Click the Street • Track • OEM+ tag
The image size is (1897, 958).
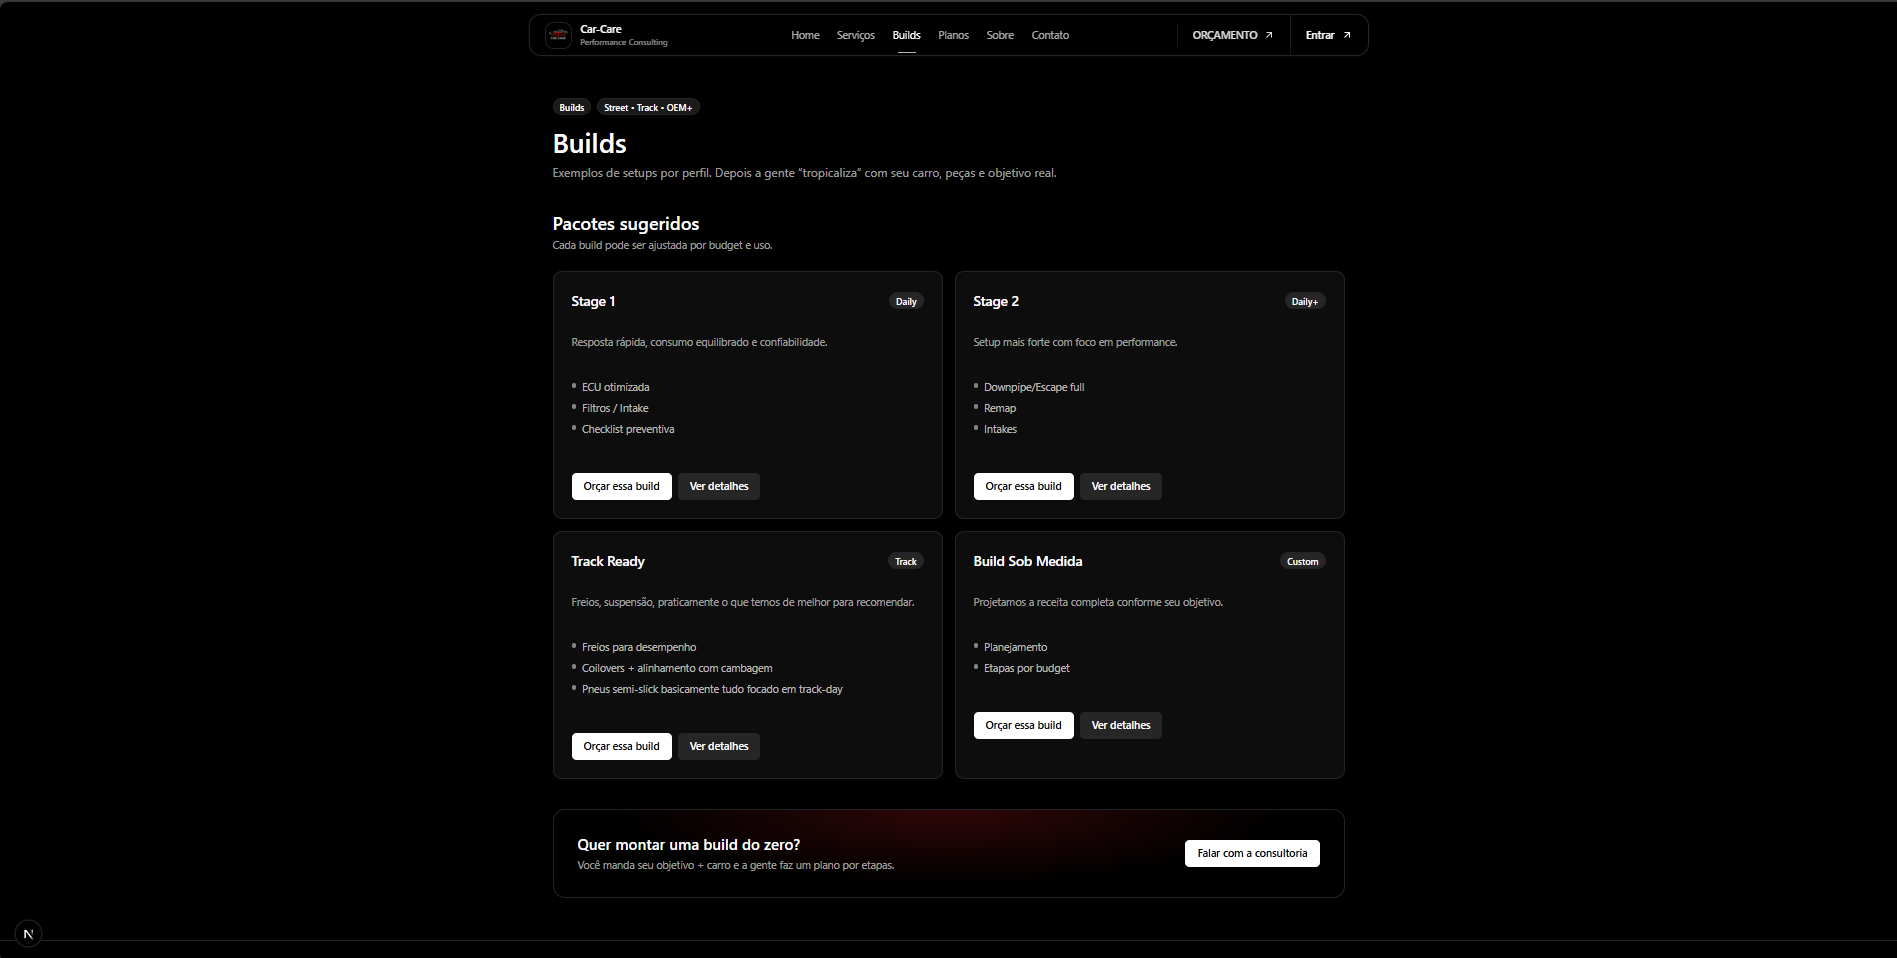[648, 107]
